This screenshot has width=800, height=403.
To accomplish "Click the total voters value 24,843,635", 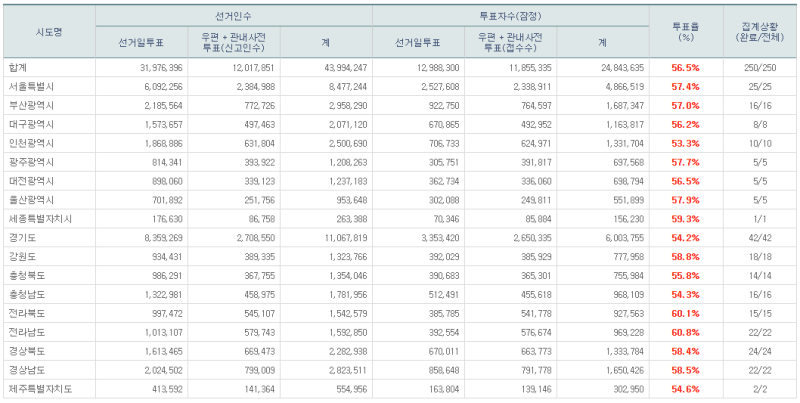I will (x=623, y=68).
